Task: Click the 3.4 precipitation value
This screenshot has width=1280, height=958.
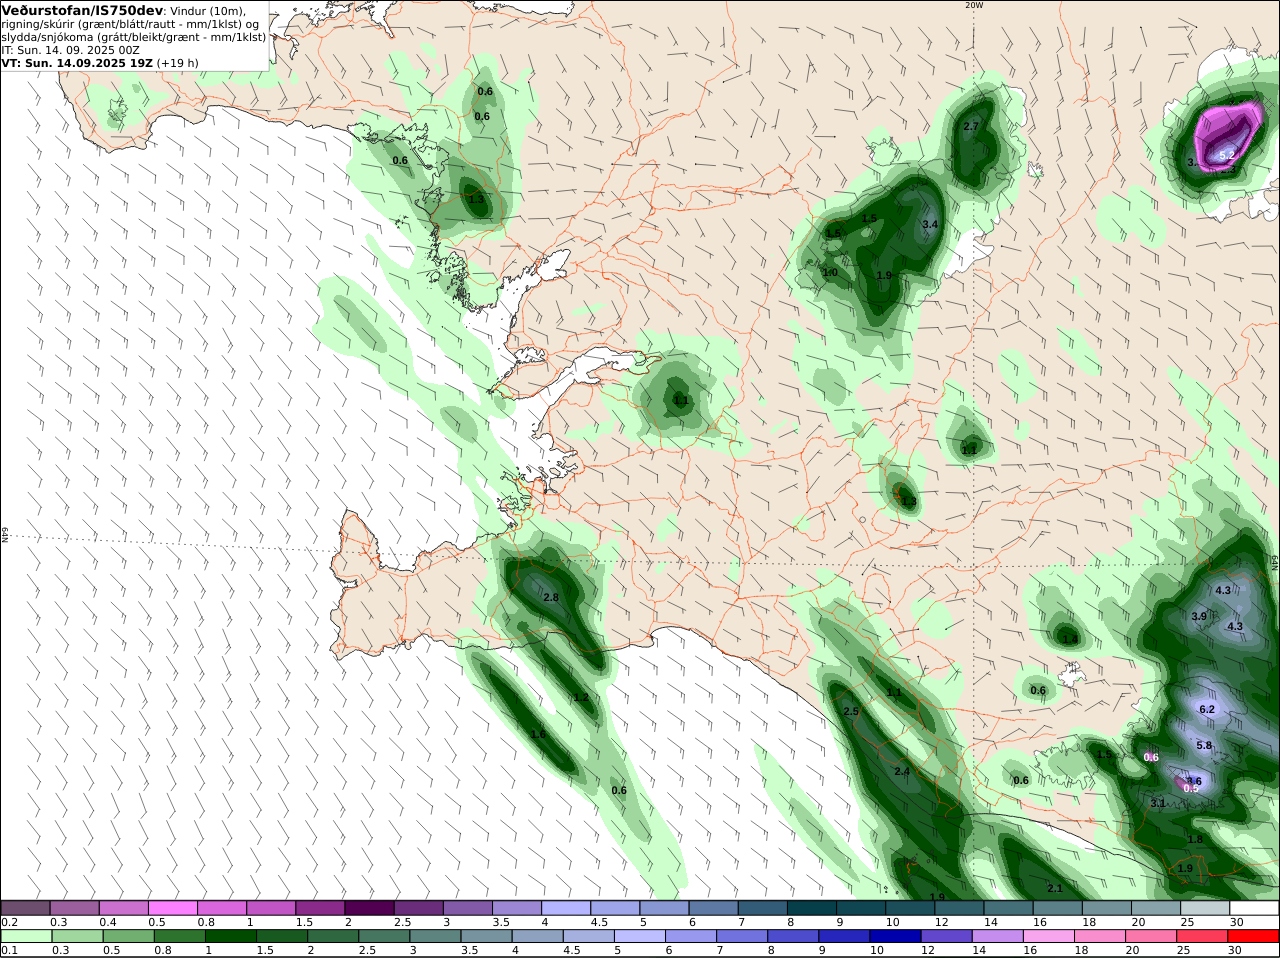Action: point(930,224)
